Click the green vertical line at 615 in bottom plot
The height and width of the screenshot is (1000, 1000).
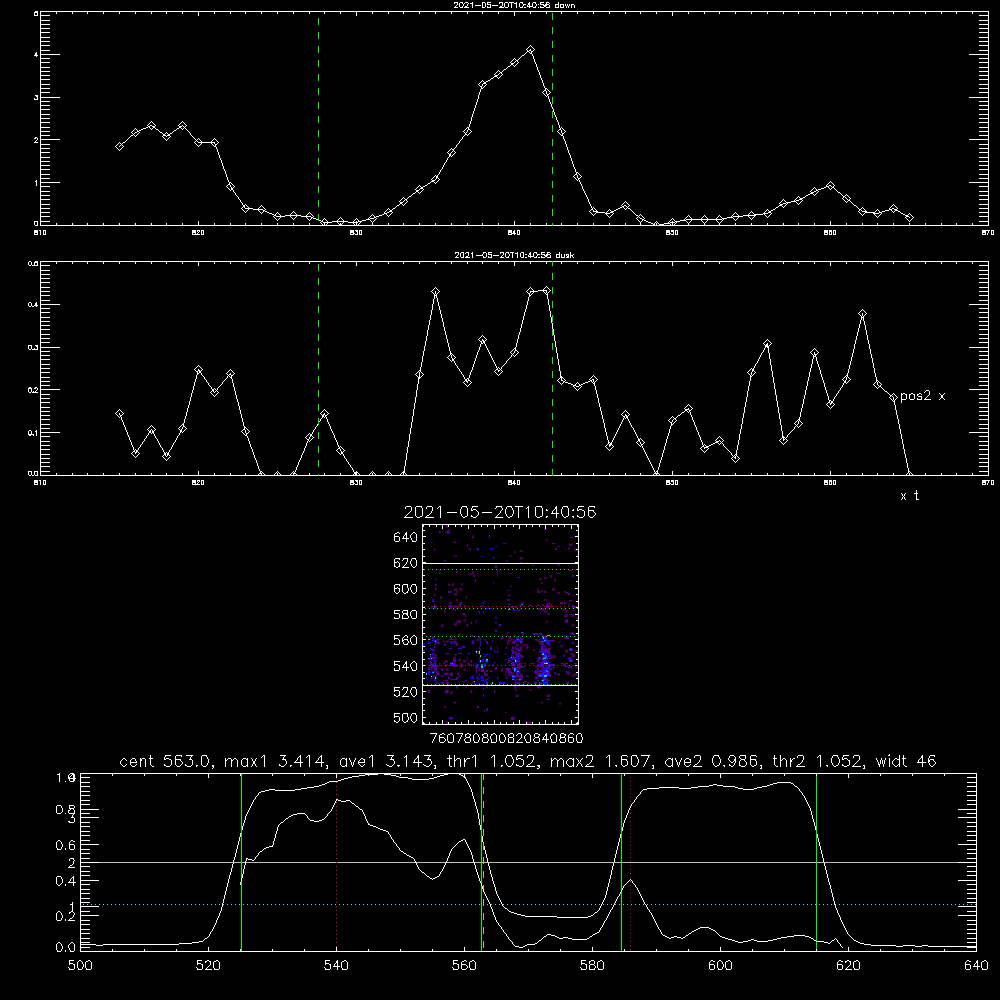tap(816, 862)
